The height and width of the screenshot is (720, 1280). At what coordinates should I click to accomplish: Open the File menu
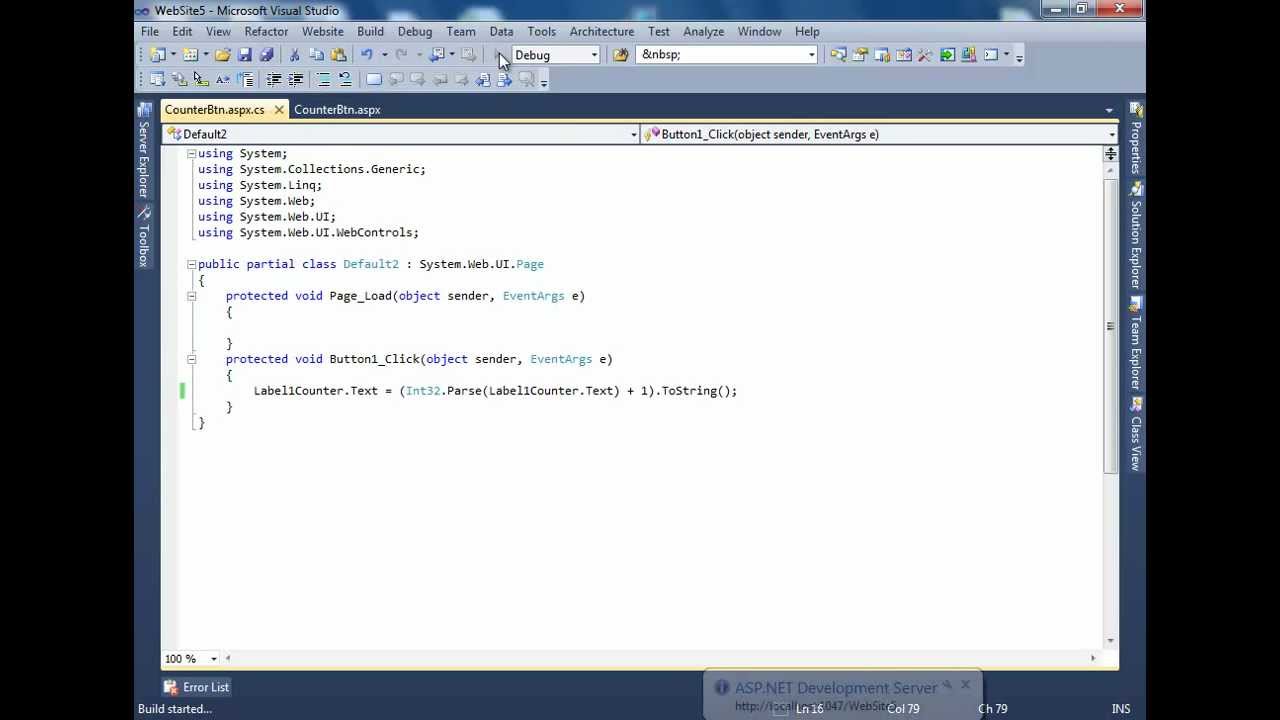coord(149,31)
